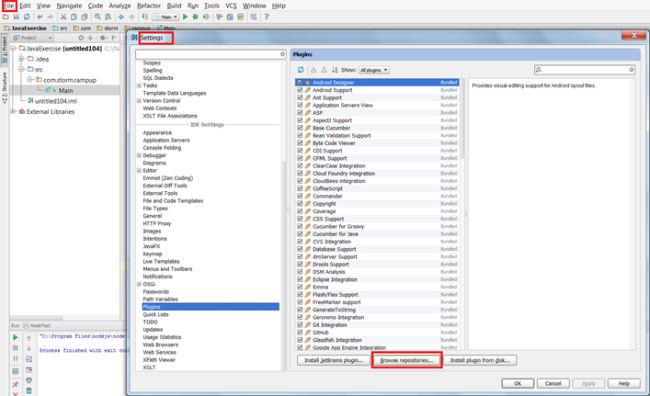Click the Cut scissors toolbar icon
Screen dimensions: 650x396
[x=63, y=17]
